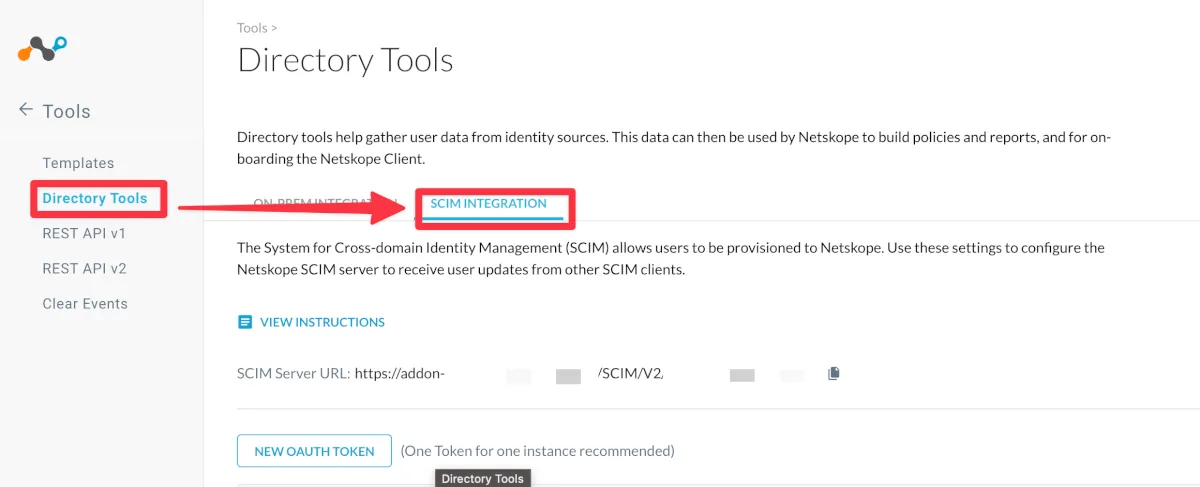1200x487 pixels.
Task: Open Templates in the sidebar
Action: pos(78,163)
